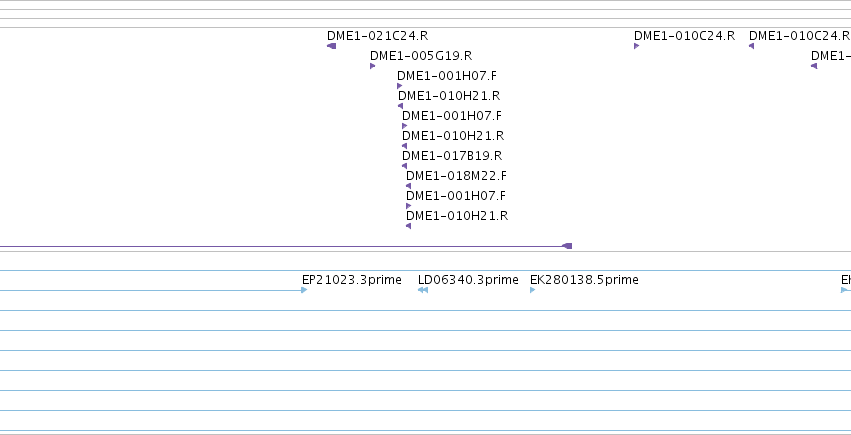Click the arrowhead marker under DME1-017B19.R
Viewport: 851px width, 435px height.
[404, 166]
